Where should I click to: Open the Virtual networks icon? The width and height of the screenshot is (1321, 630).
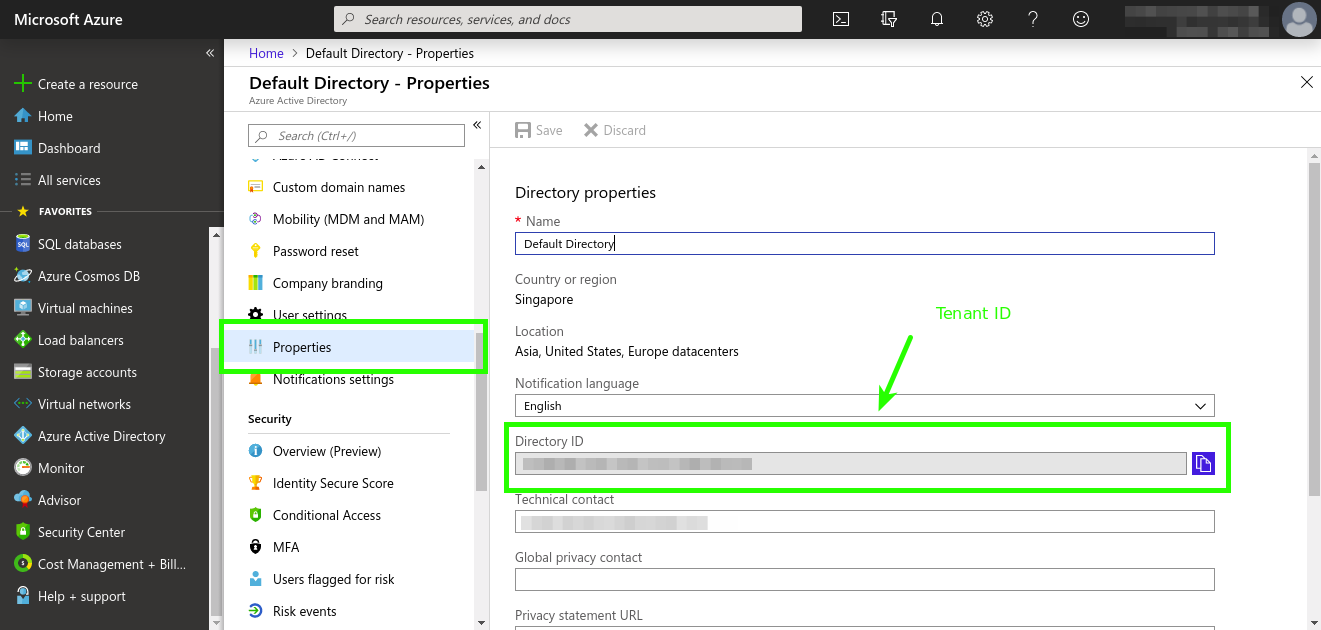(23, 404)
